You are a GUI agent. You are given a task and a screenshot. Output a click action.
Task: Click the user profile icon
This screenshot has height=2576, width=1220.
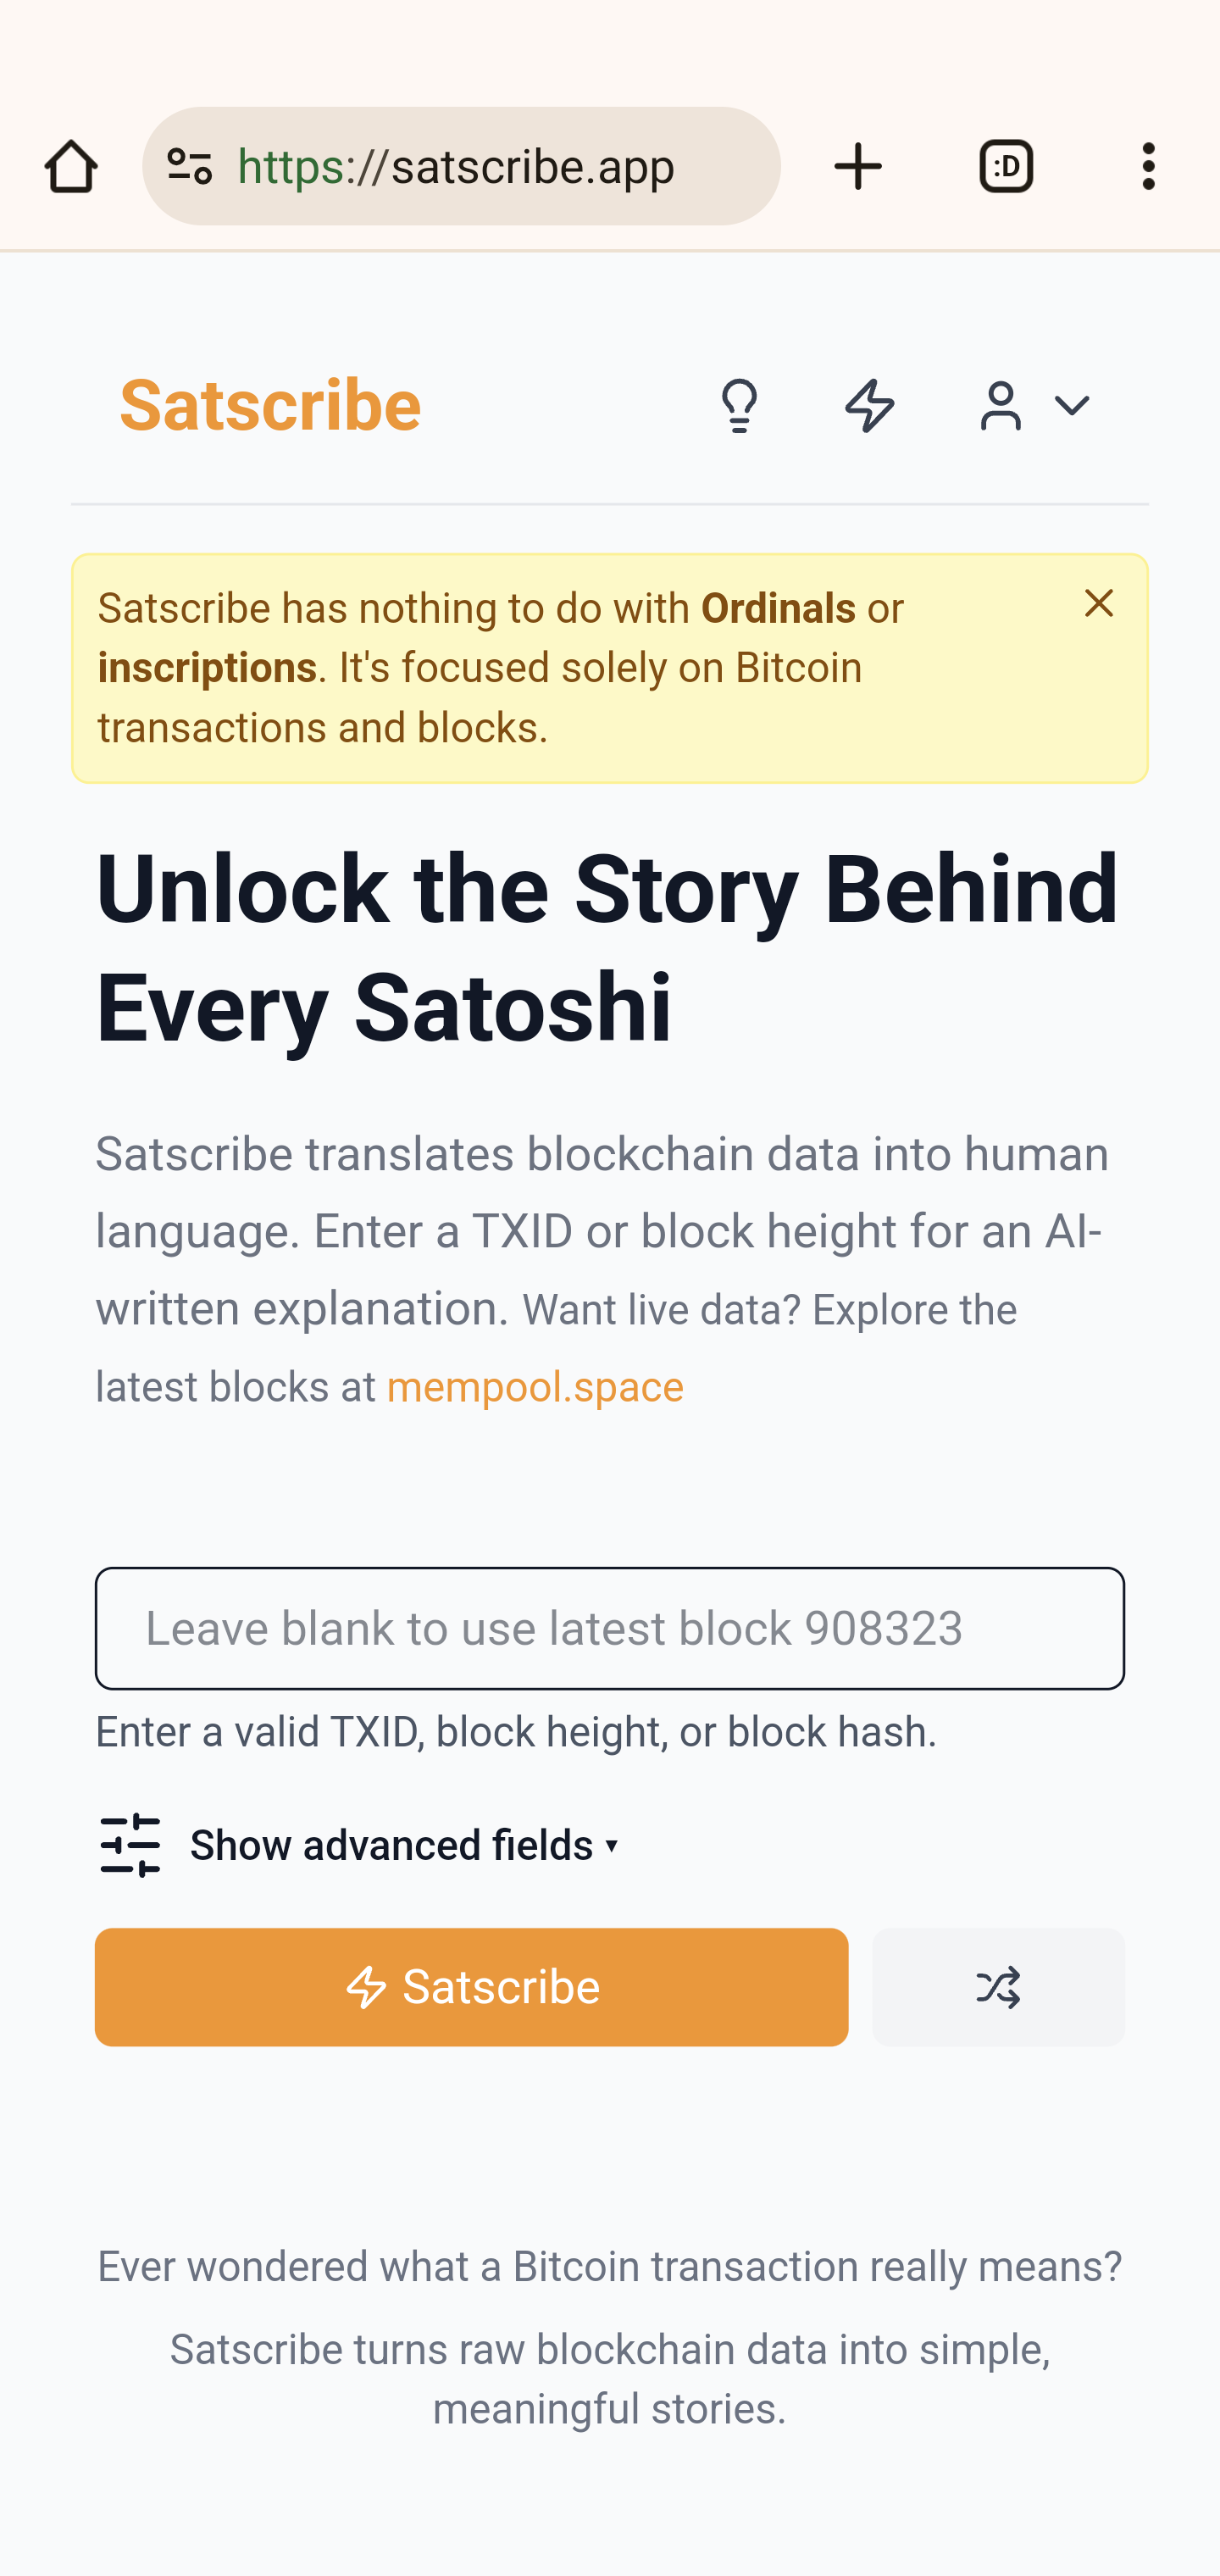pos(1001,406)
